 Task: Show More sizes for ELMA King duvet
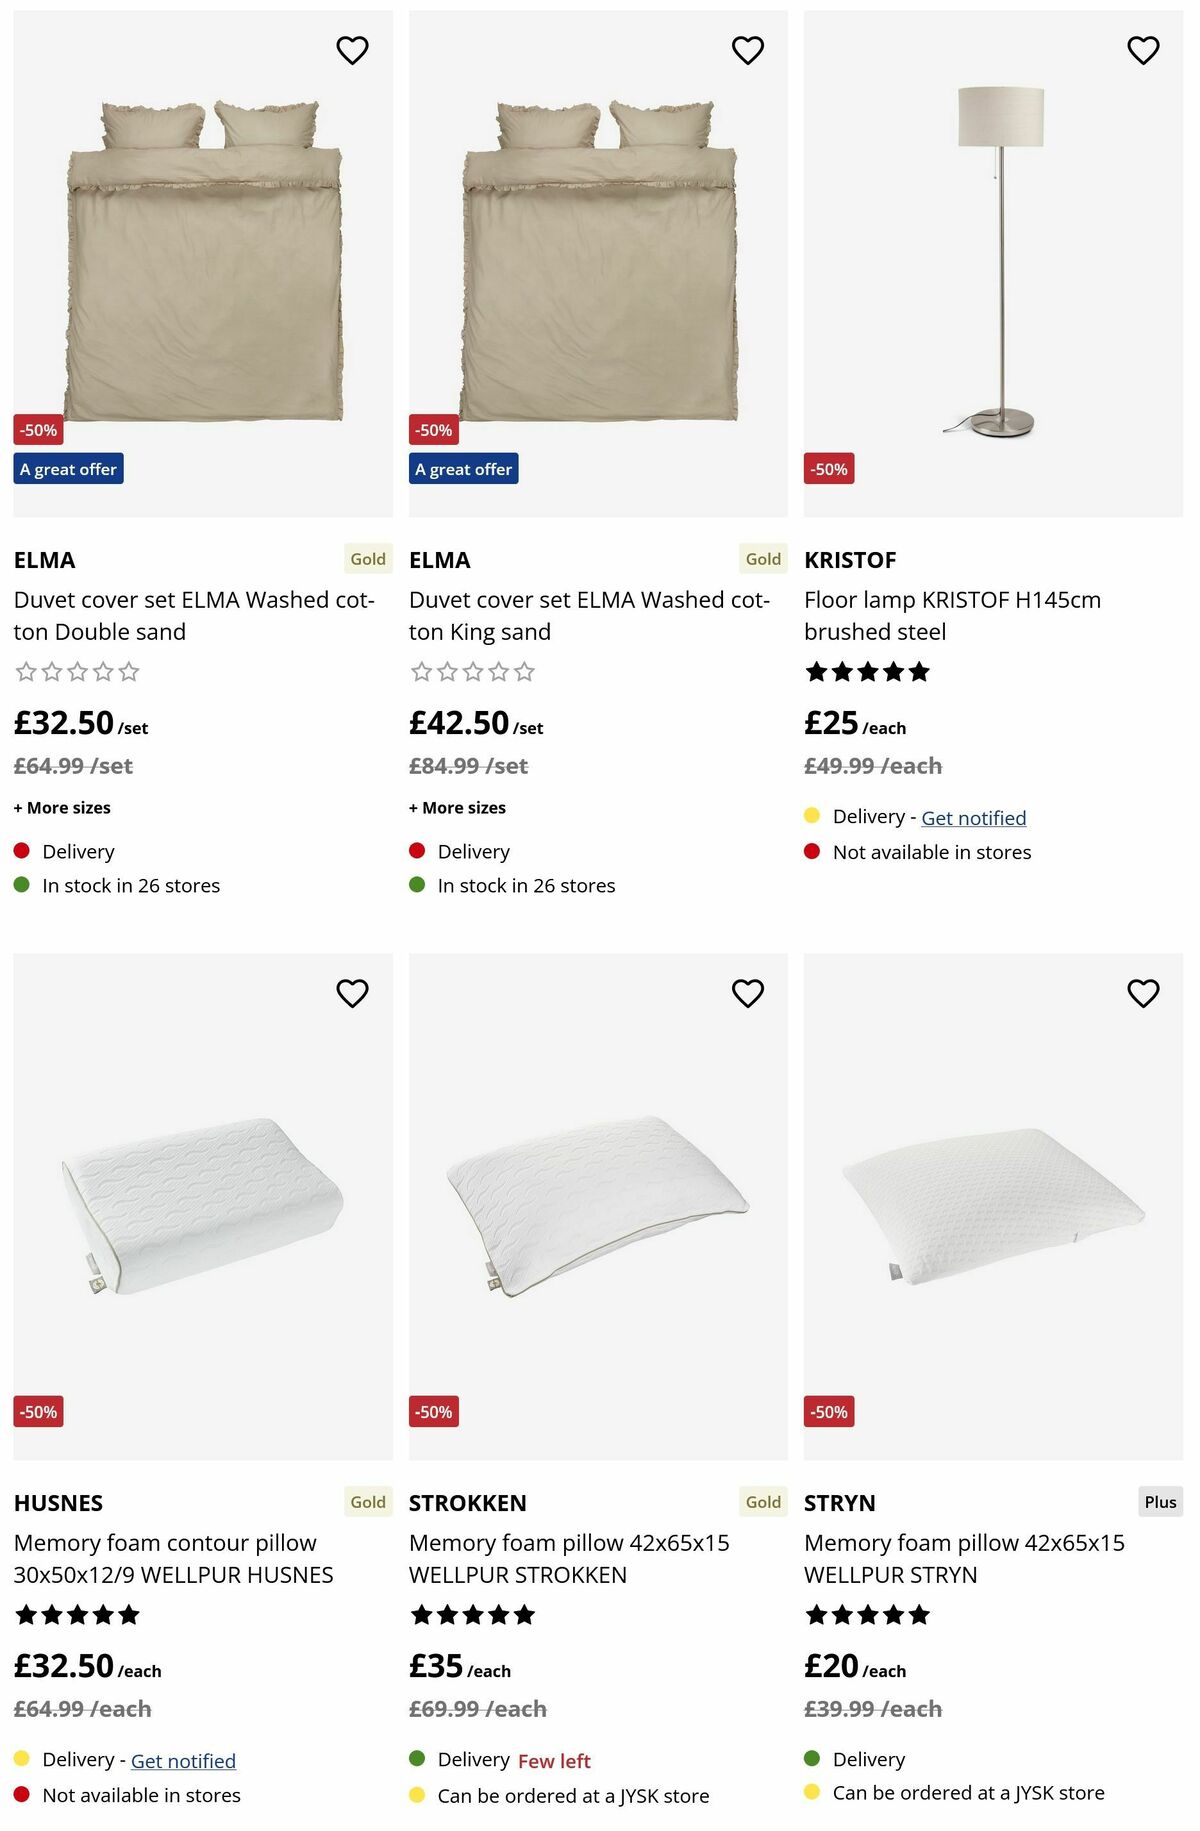pyautogui.click(x=457, y=808)
